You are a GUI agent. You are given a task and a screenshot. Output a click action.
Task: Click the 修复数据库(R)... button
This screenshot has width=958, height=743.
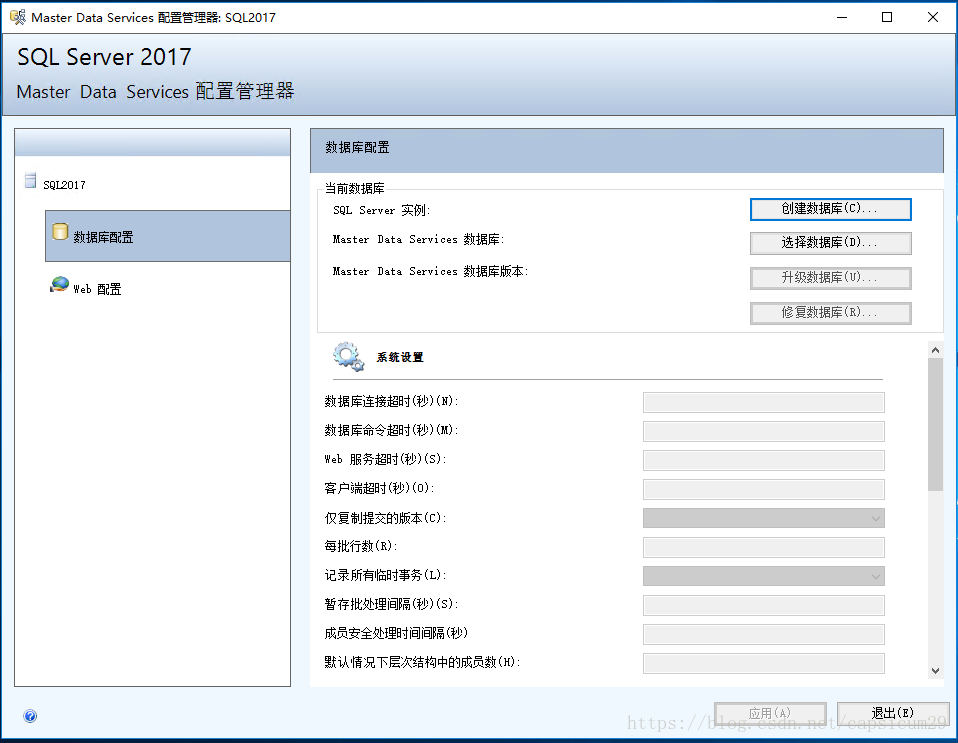830,313
